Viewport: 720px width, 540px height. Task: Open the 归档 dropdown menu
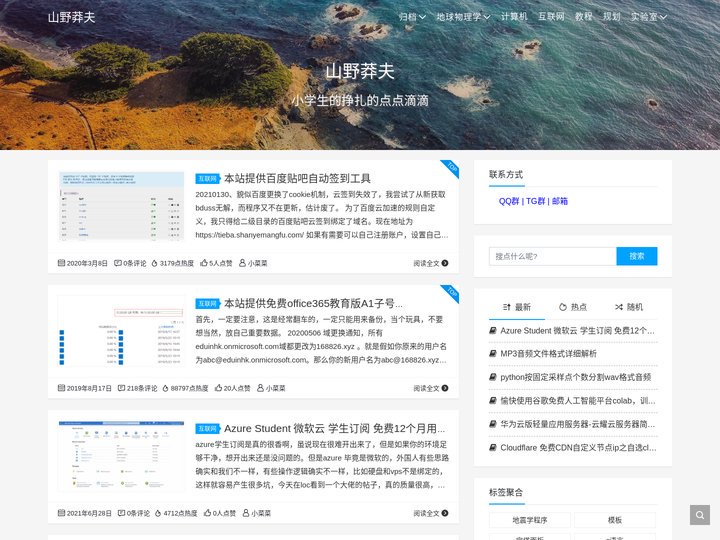click(x=412, y=17)
